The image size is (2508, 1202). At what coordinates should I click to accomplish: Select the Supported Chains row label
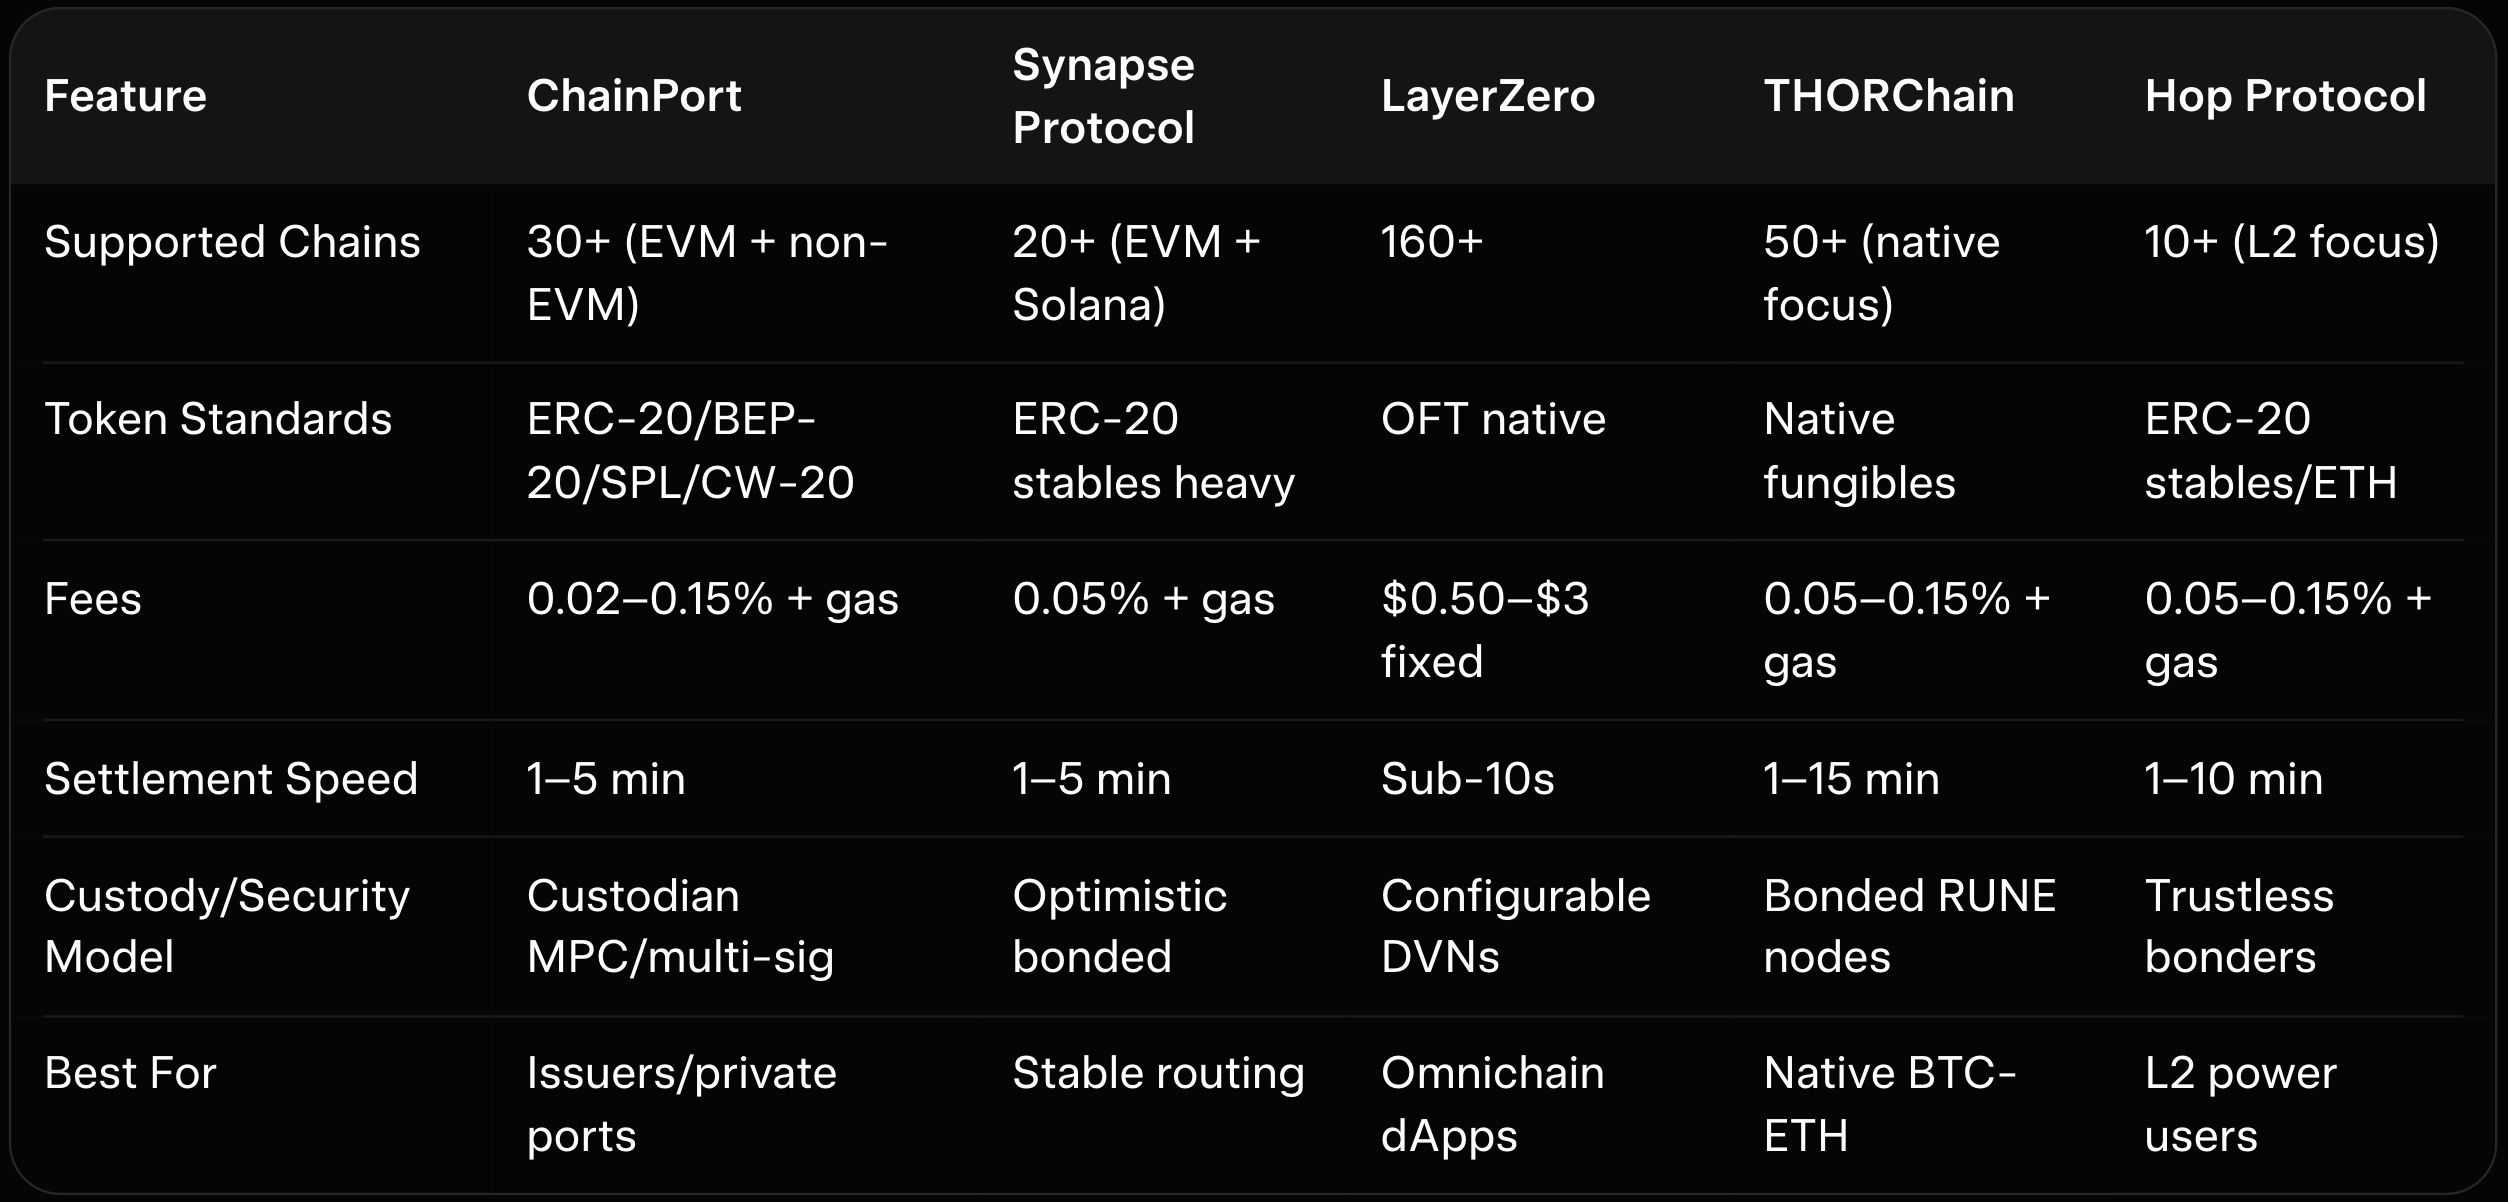(x=232, y=242)
